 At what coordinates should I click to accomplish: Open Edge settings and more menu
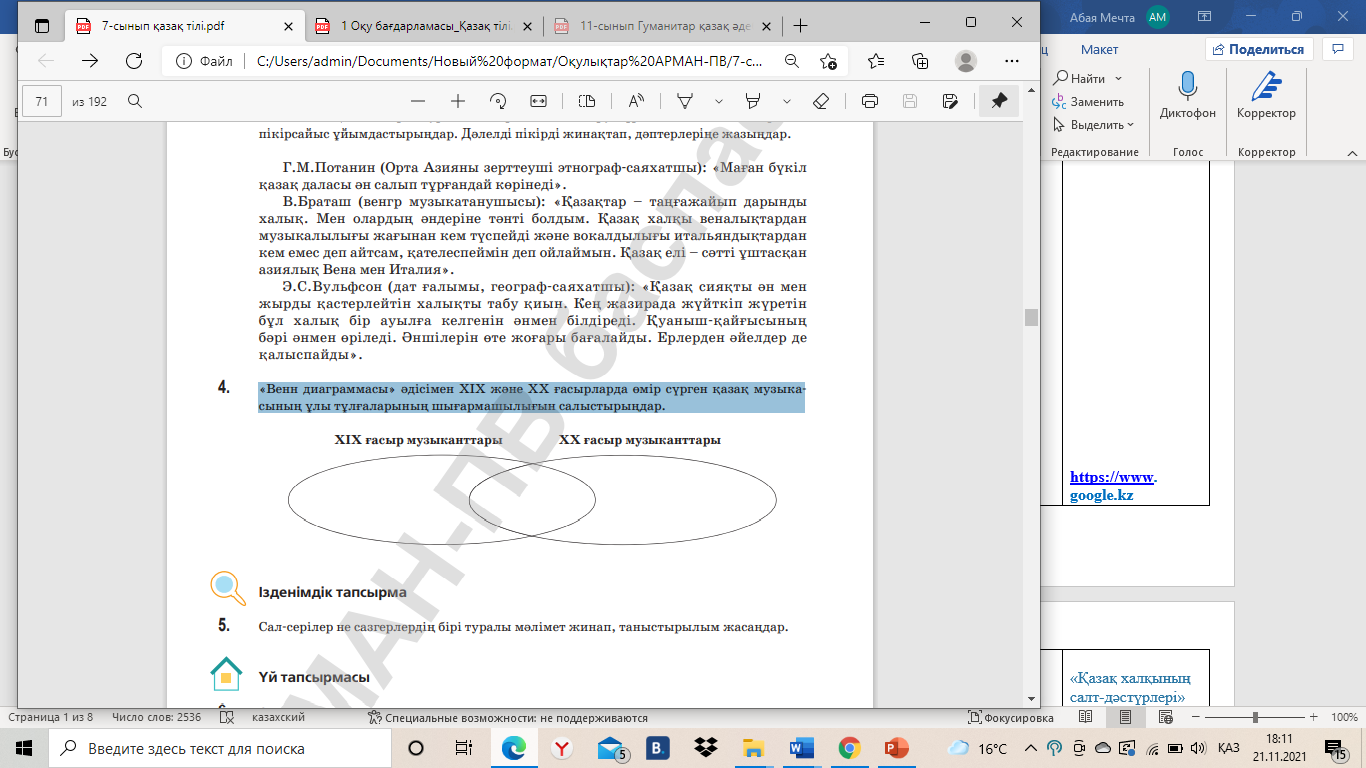tap(1010, 61)
